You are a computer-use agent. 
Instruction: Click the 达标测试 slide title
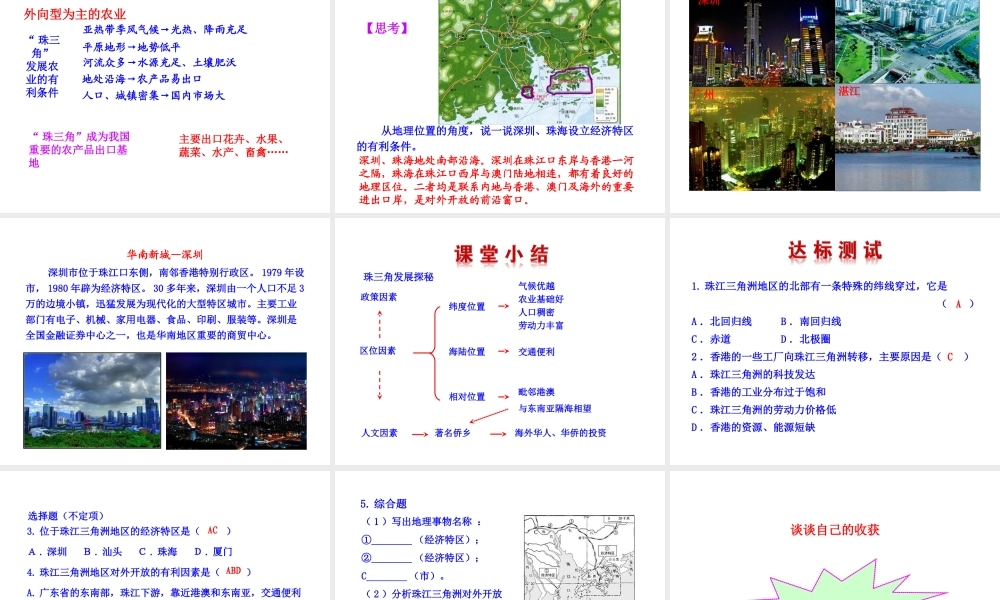pyautogui.click(x=835, y=251)
